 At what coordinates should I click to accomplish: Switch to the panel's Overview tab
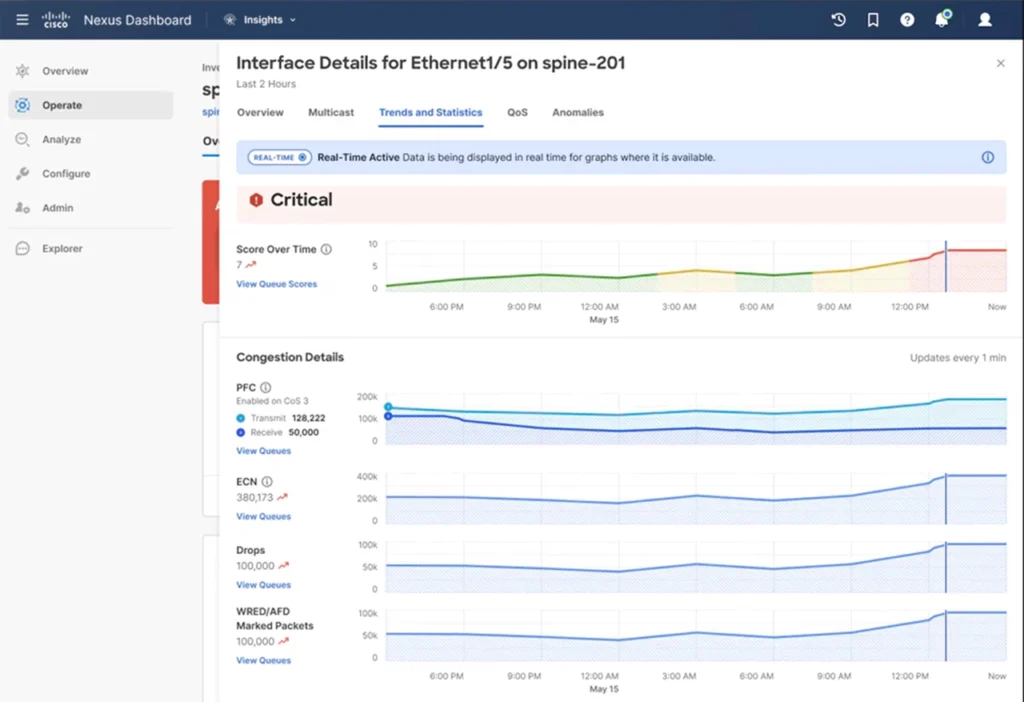point(260,112)
